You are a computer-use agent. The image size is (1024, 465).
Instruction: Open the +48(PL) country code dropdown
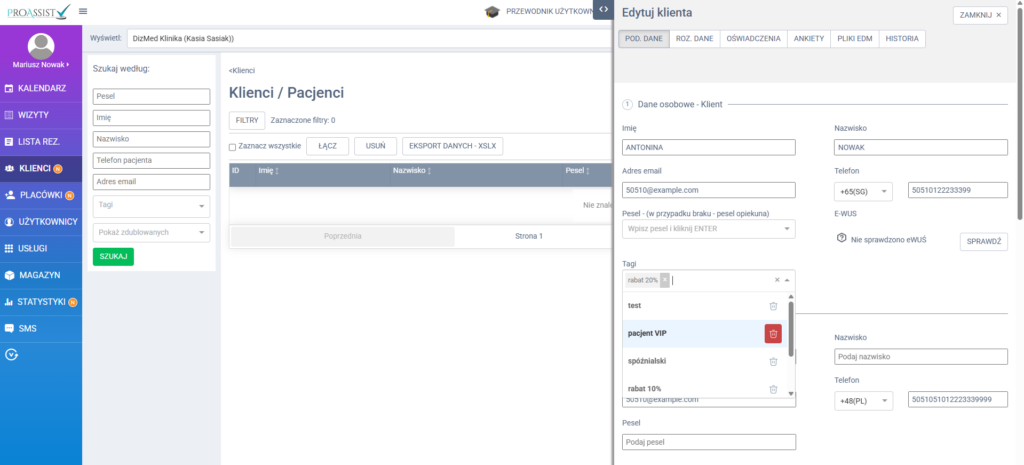[862, 400]
